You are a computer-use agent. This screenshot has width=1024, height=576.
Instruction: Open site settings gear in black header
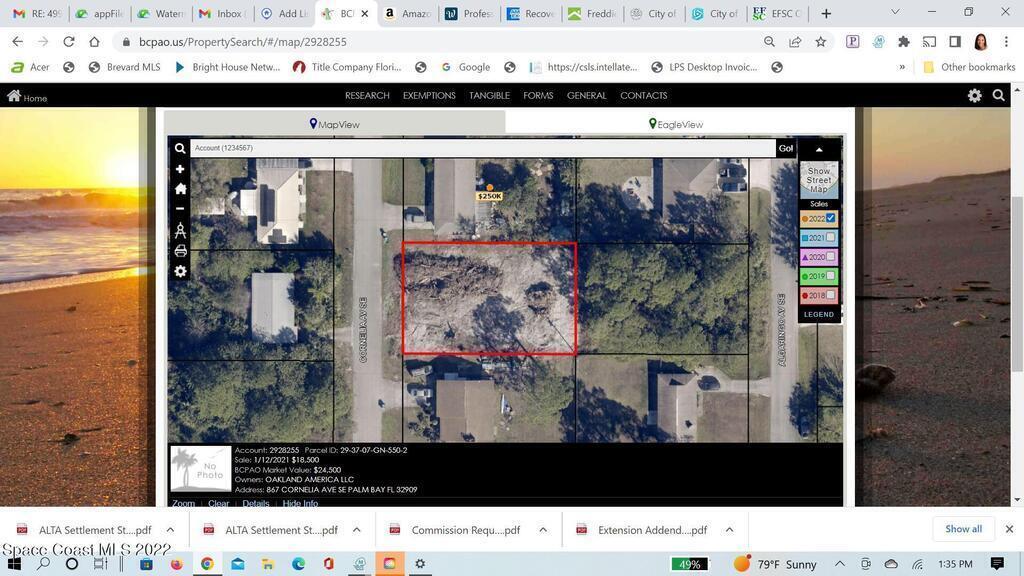tap(974, 96)
